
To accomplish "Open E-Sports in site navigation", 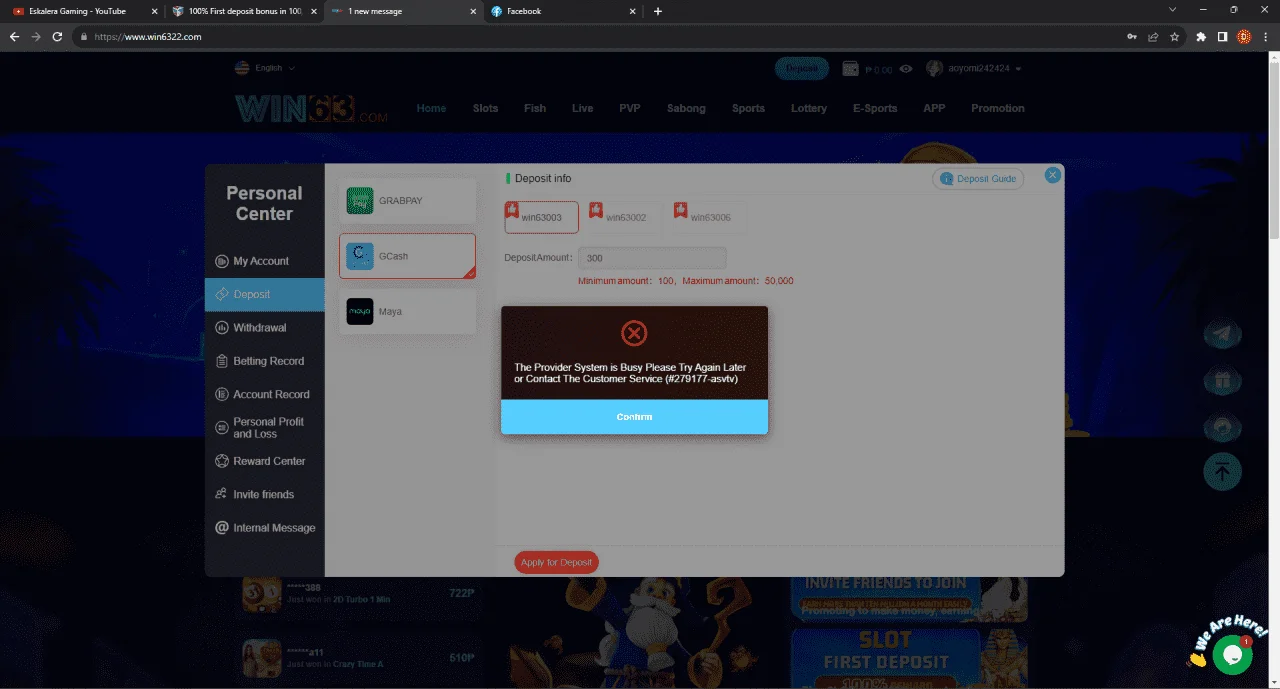I will [875, 108].
